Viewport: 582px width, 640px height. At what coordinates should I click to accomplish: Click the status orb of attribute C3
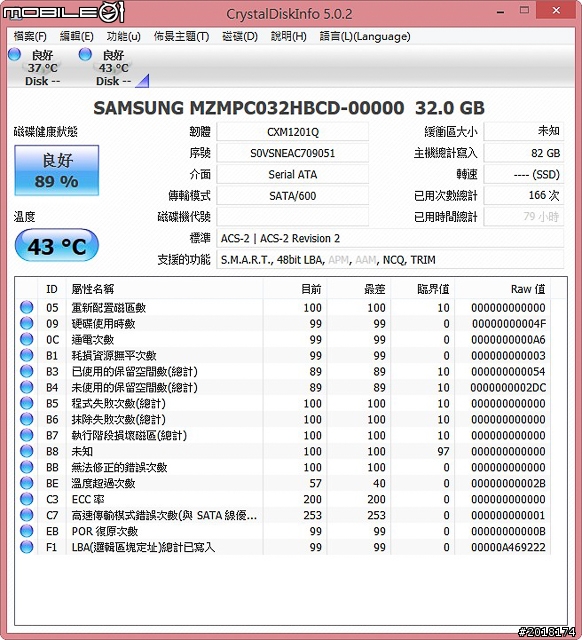click(x=27, y=499)
